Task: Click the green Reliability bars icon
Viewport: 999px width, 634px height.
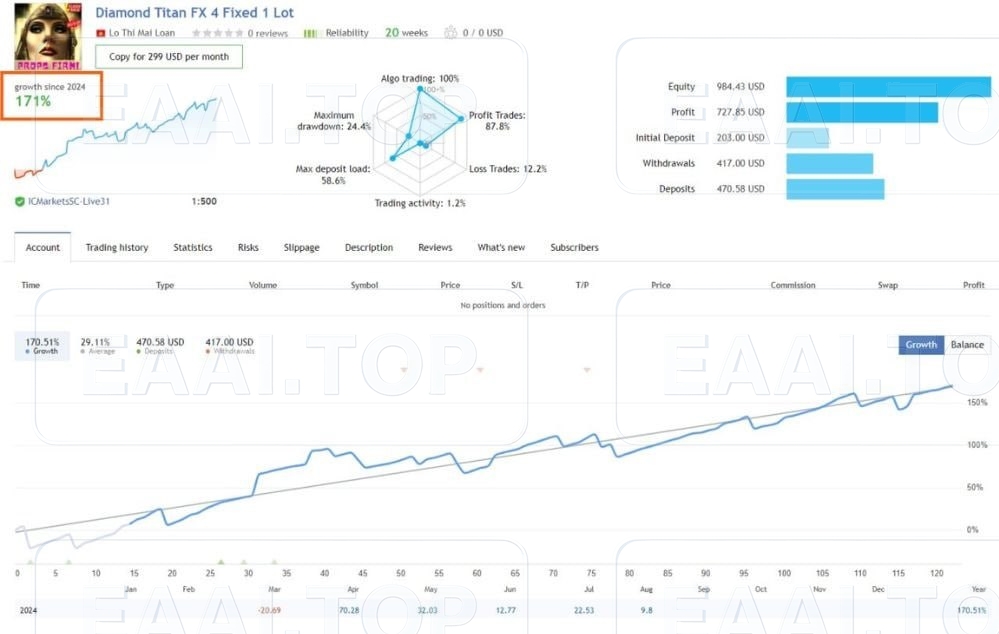Action: pyautogui.click(x=310, y=33)
